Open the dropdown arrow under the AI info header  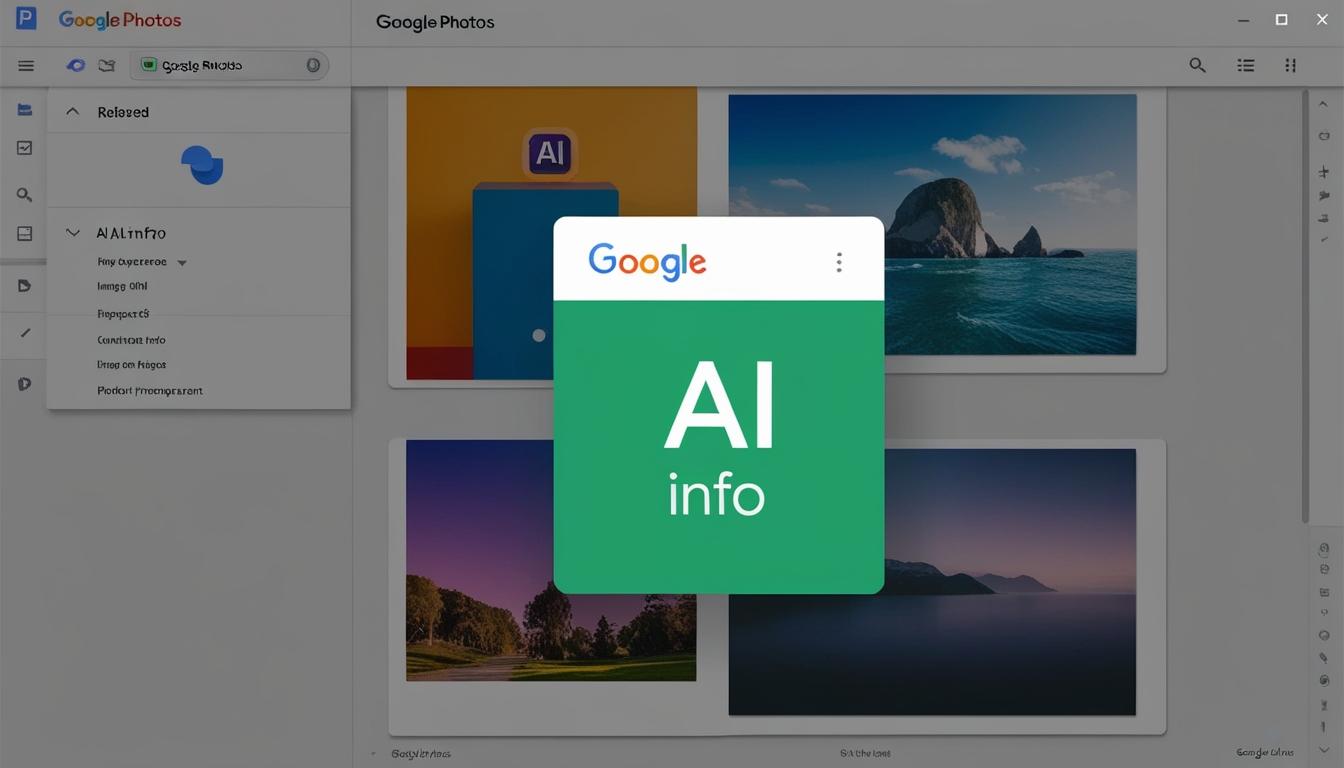coord(182,263)
